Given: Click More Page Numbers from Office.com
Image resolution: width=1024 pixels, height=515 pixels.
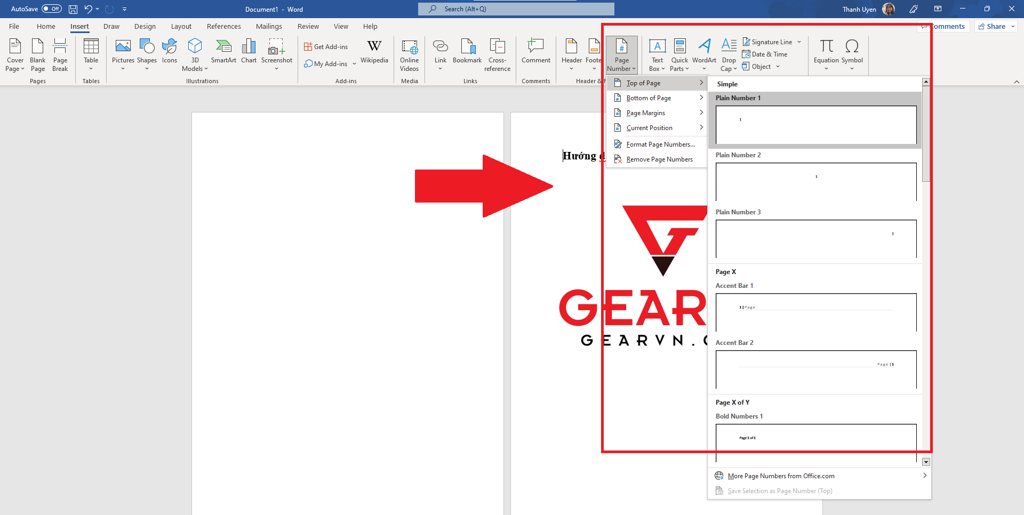Looking at the screenshot, I should click(x=820, y=476).
